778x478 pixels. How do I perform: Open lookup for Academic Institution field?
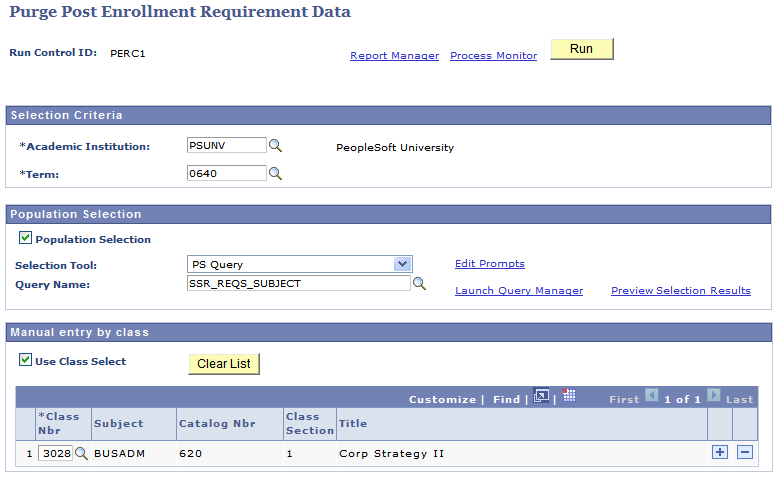275,145
